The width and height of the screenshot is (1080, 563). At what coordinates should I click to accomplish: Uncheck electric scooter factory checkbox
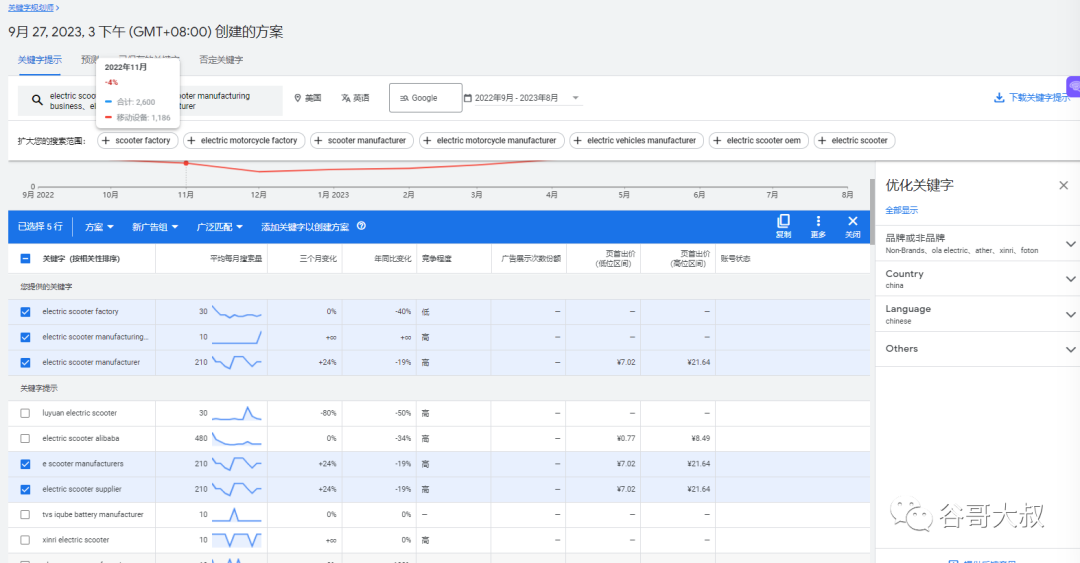click(25, 311)
